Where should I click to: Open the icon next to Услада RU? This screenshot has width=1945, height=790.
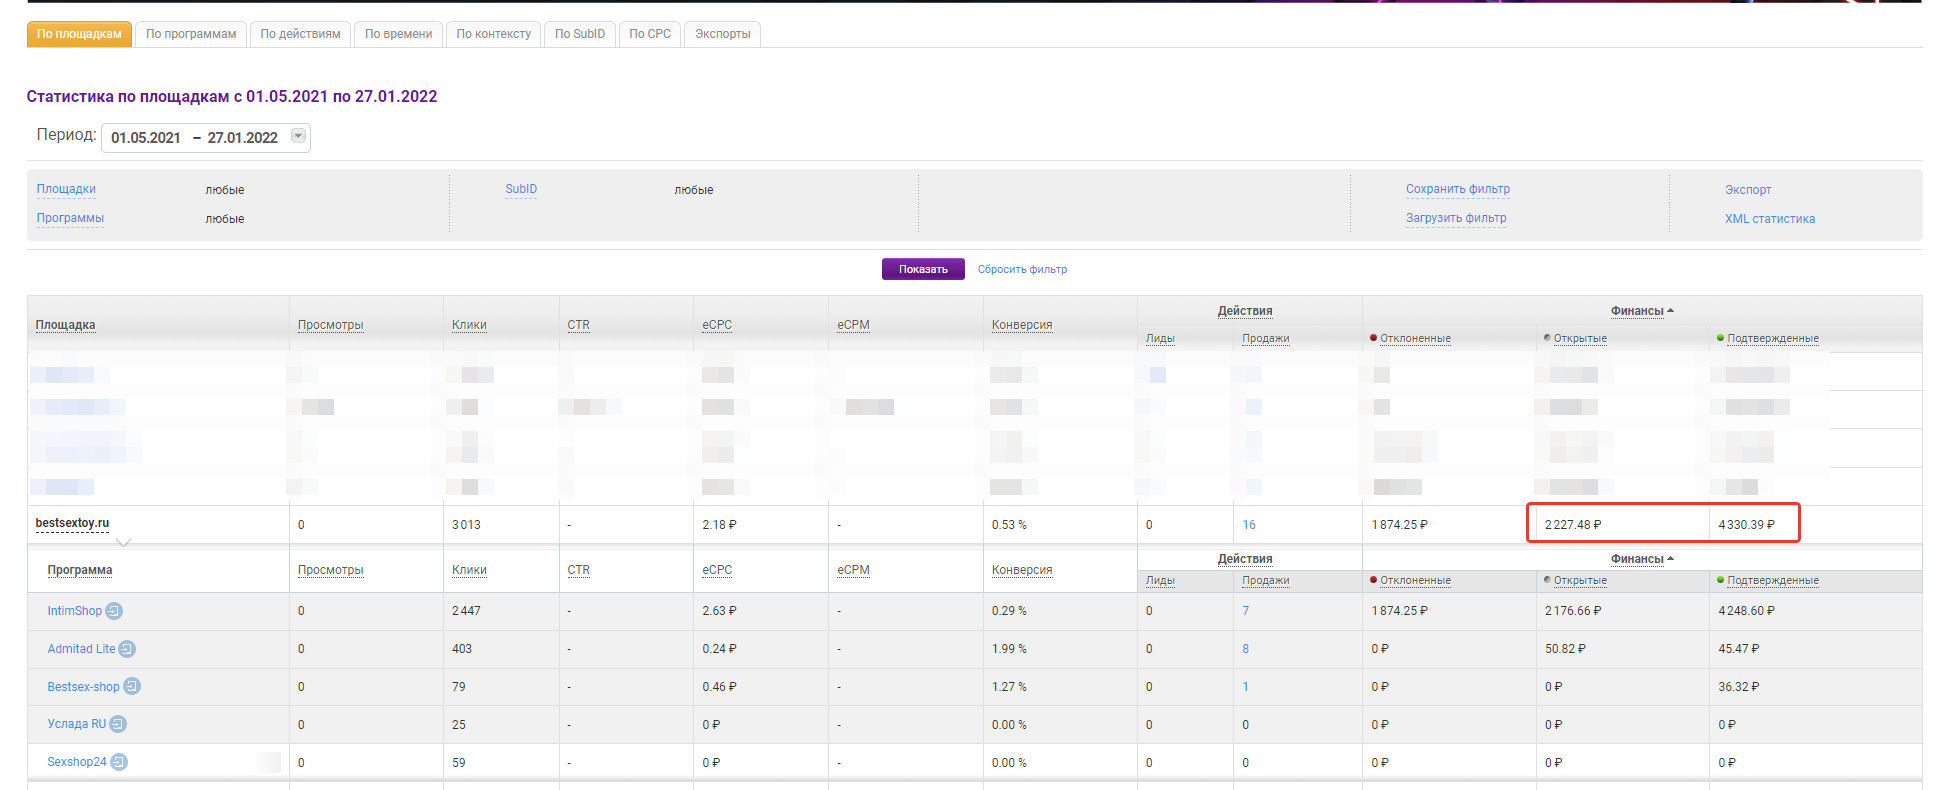click(118, 724)
